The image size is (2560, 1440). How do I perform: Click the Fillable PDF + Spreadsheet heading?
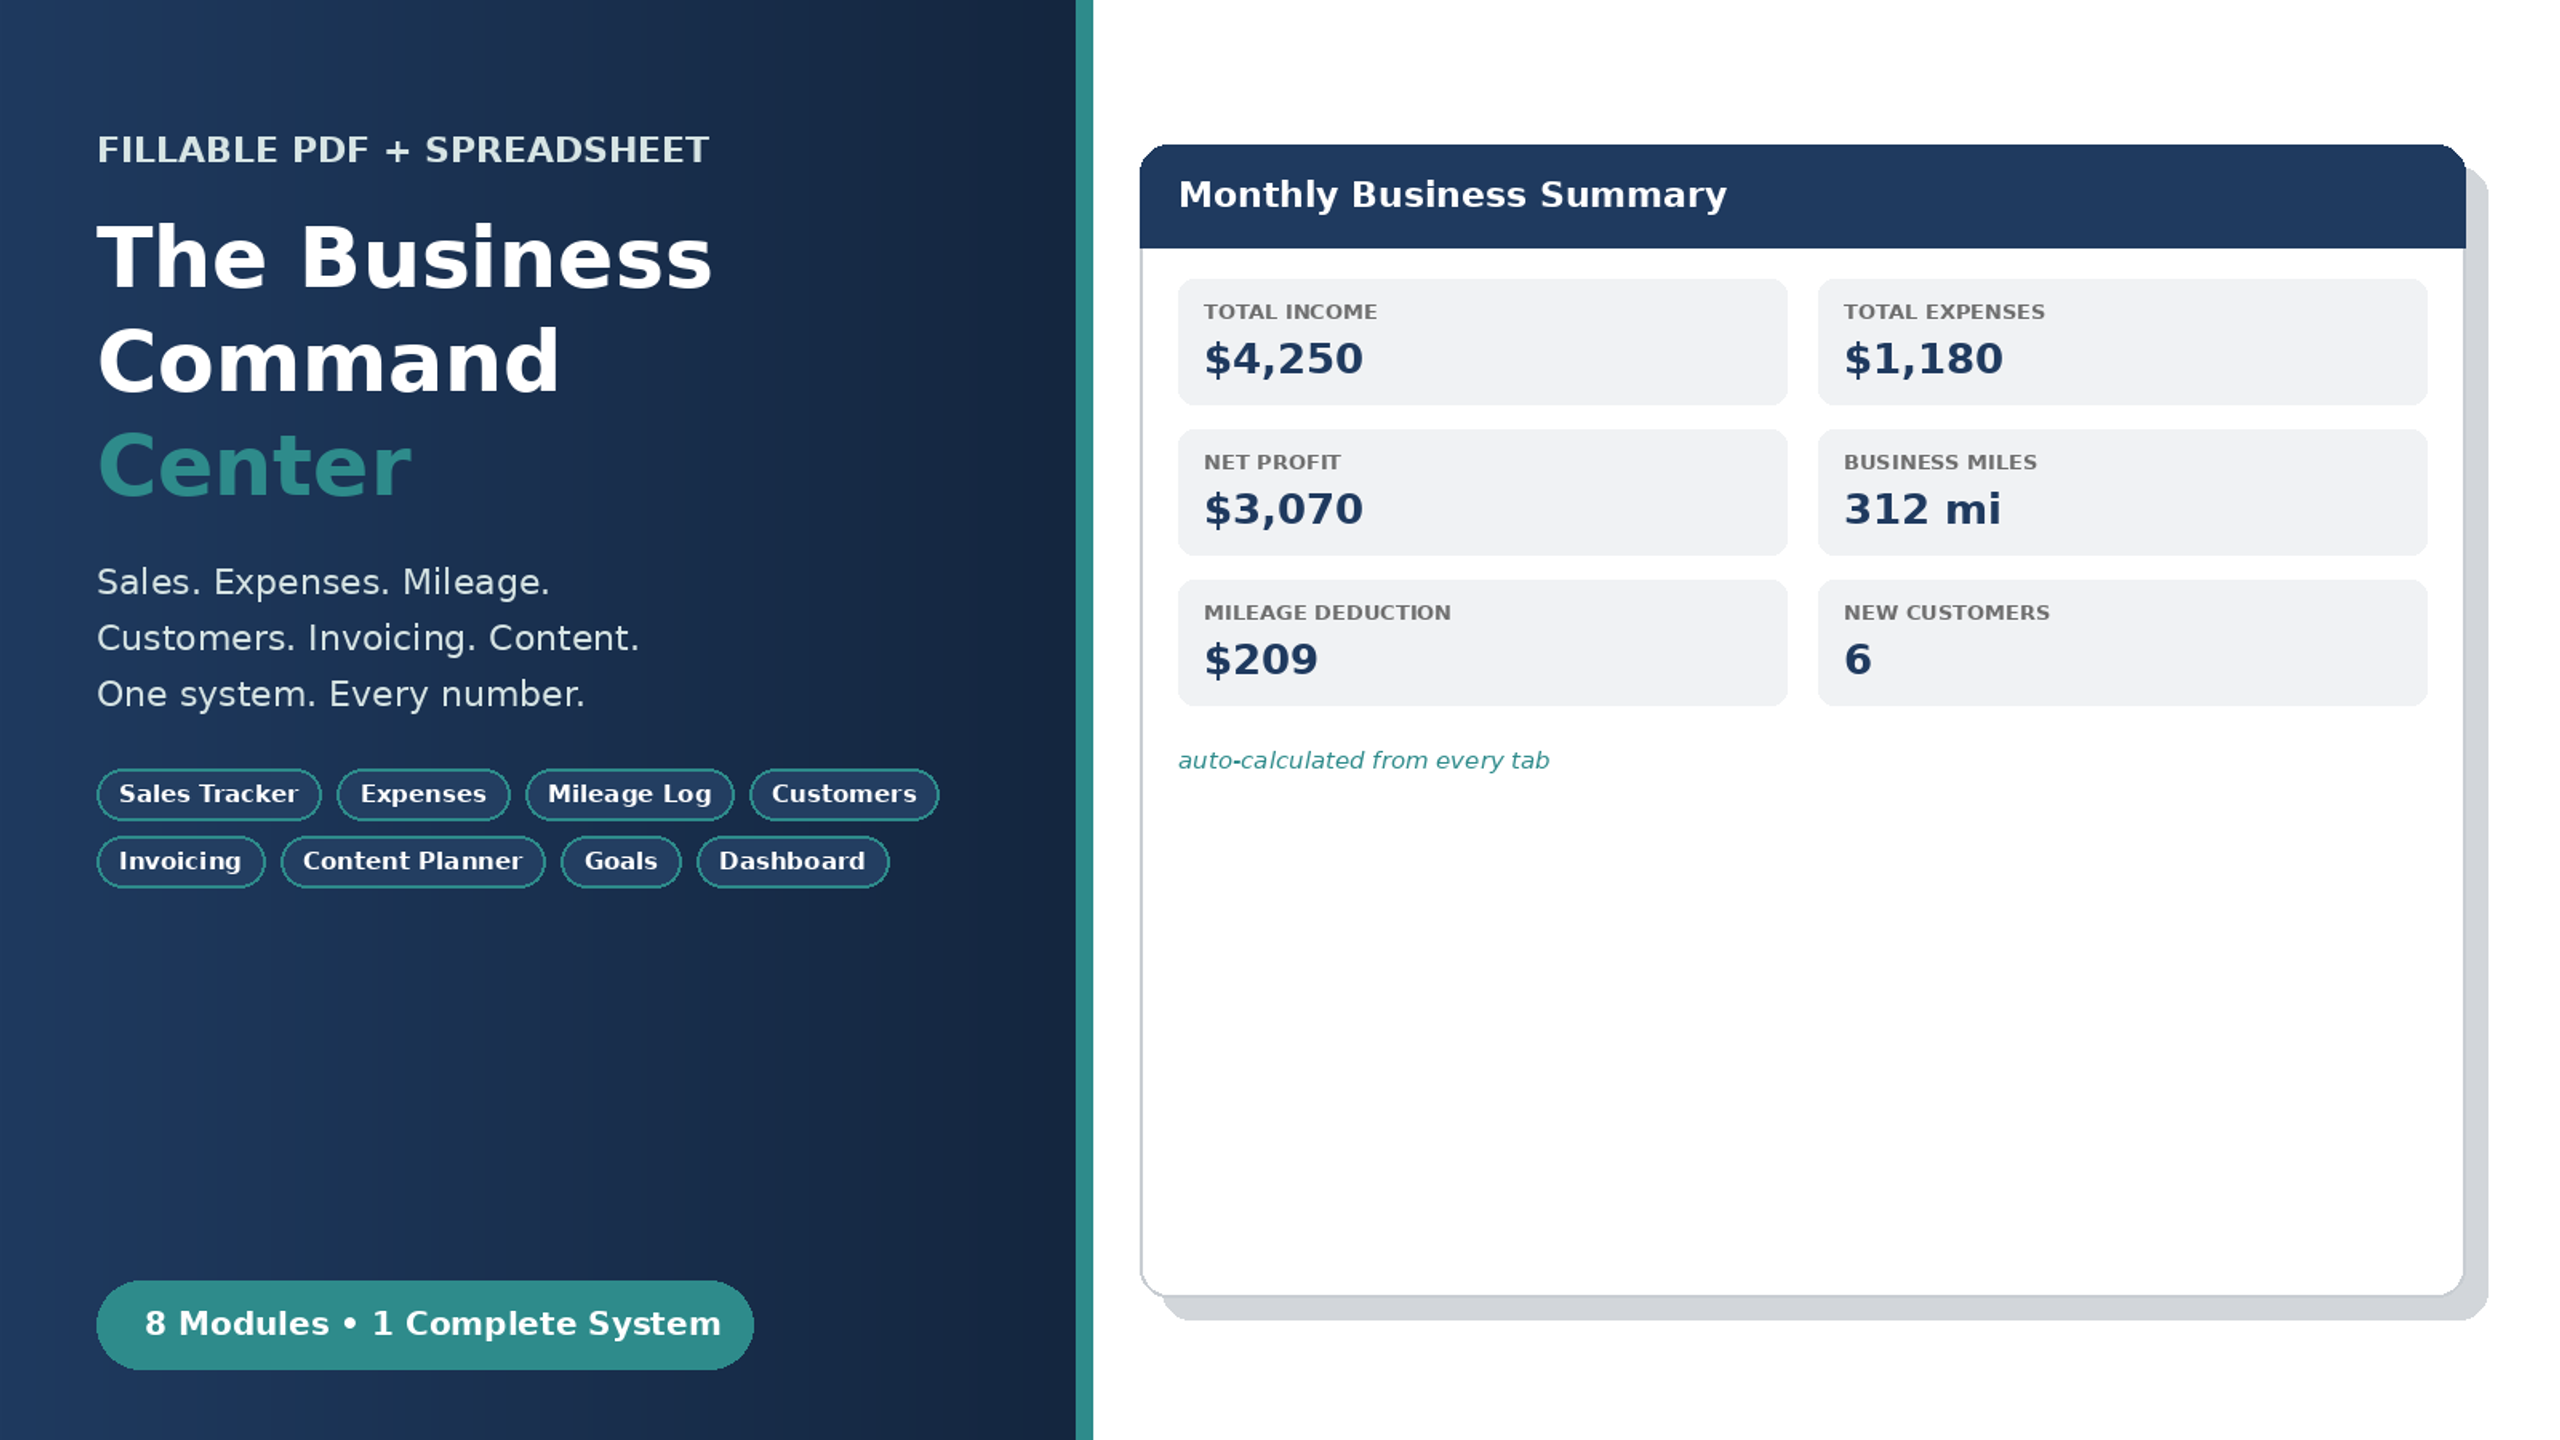(402, 150)
